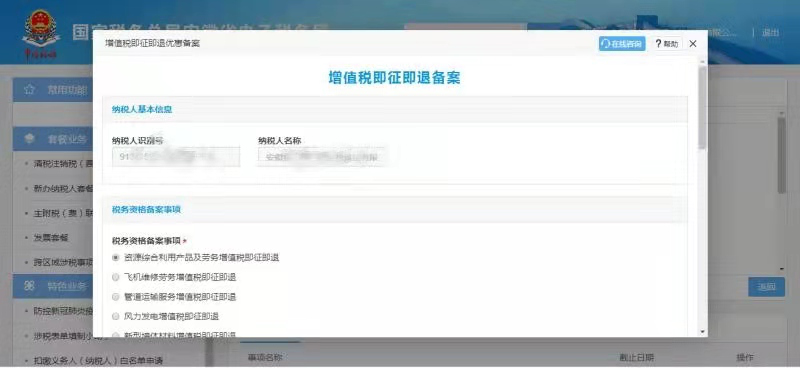
Task: Click the 截止日期 column header
Action: coord(636,358)
